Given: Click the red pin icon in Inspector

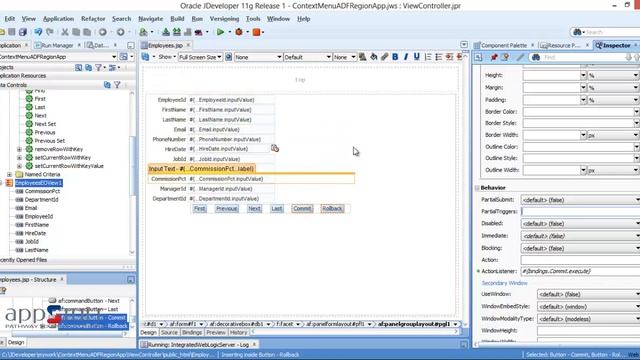Looking at the screenshot, I should pyautogui.click(x=494, y=58).
